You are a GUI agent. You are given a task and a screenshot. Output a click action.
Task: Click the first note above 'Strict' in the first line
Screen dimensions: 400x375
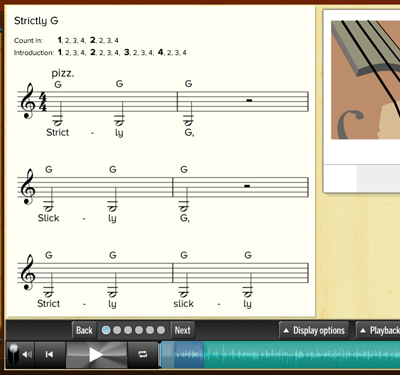click(58, 113)
